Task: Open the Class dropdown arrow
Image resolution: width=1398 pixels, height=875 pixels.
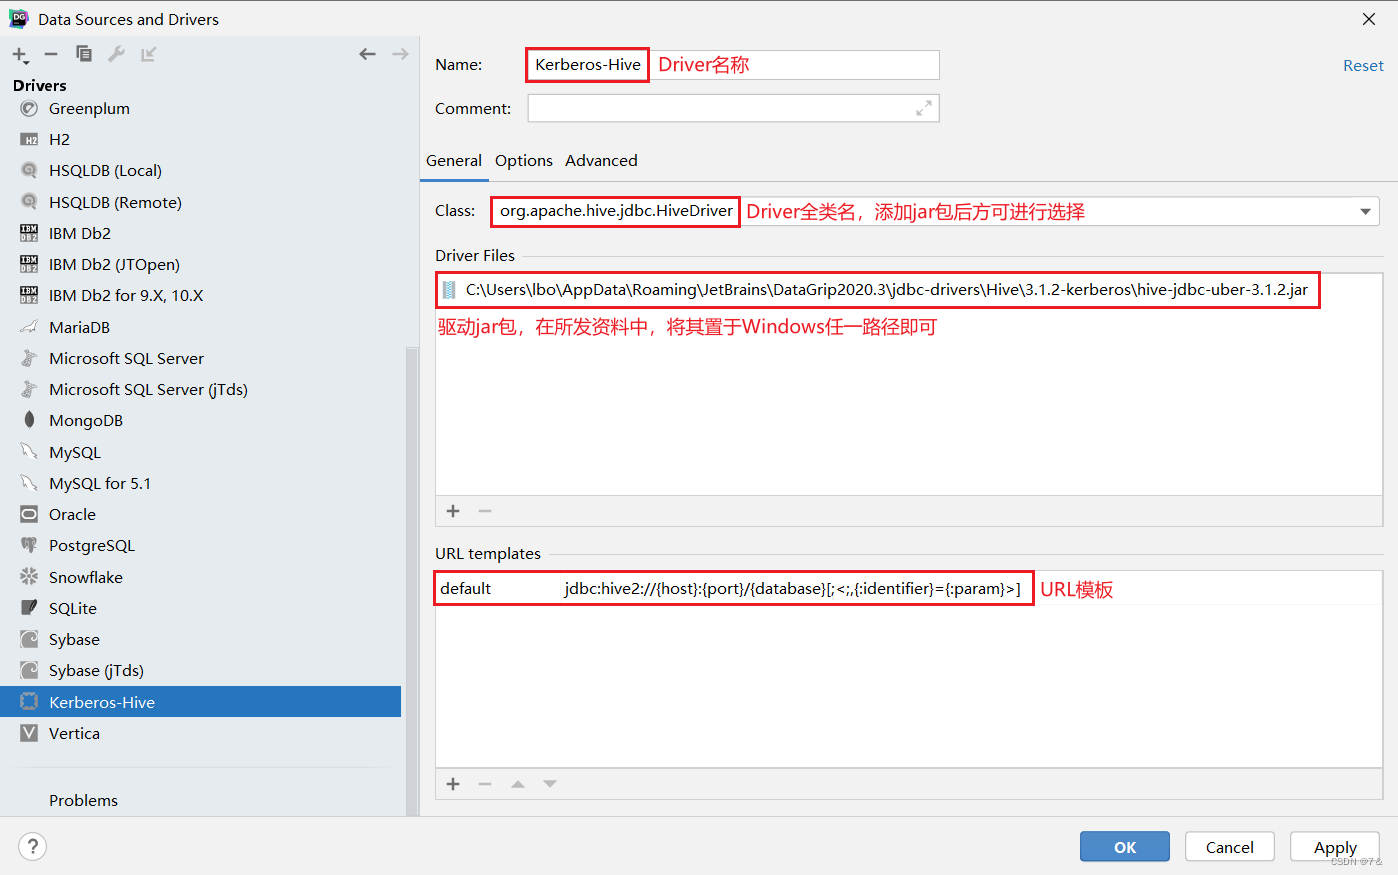Action: click(1365, 211)
